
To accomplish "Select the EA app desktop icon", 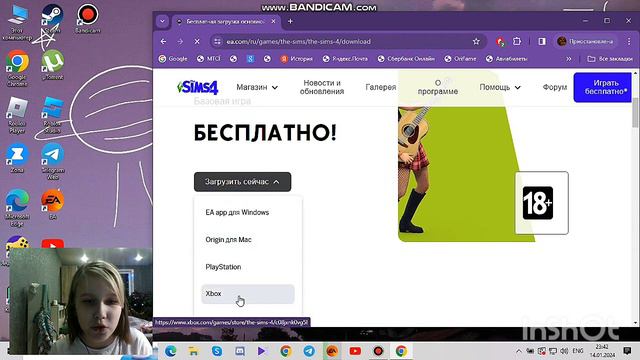I will (52, 204).
